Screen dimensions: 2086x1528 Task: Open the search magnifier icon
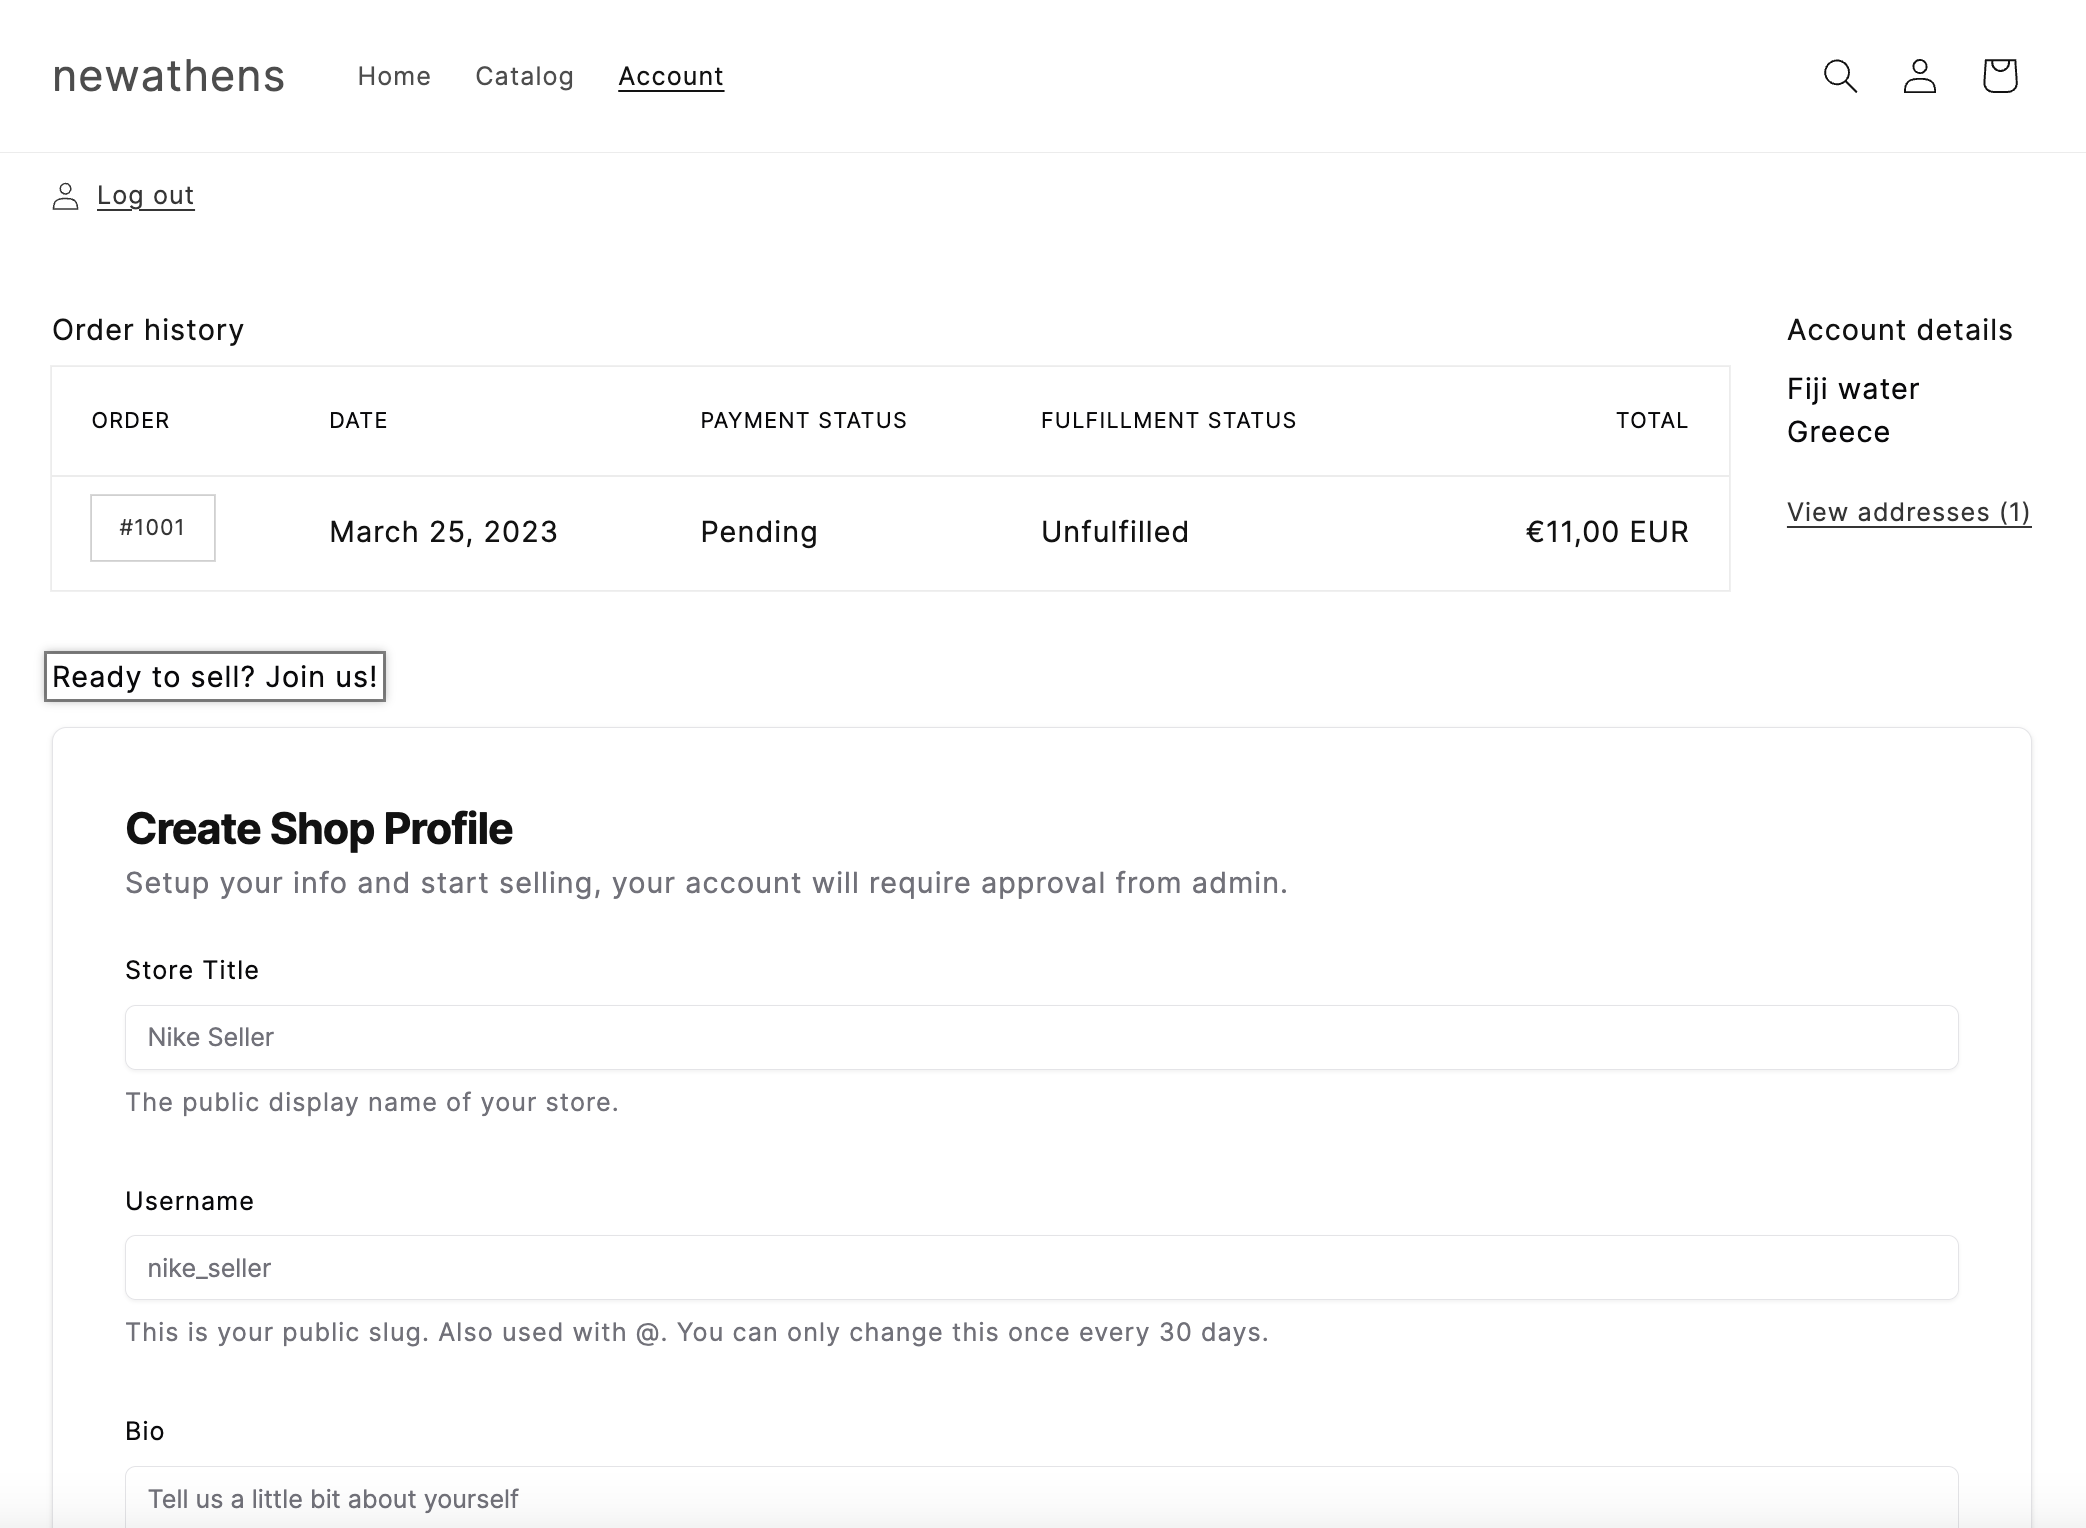(x=1840, y=76)
